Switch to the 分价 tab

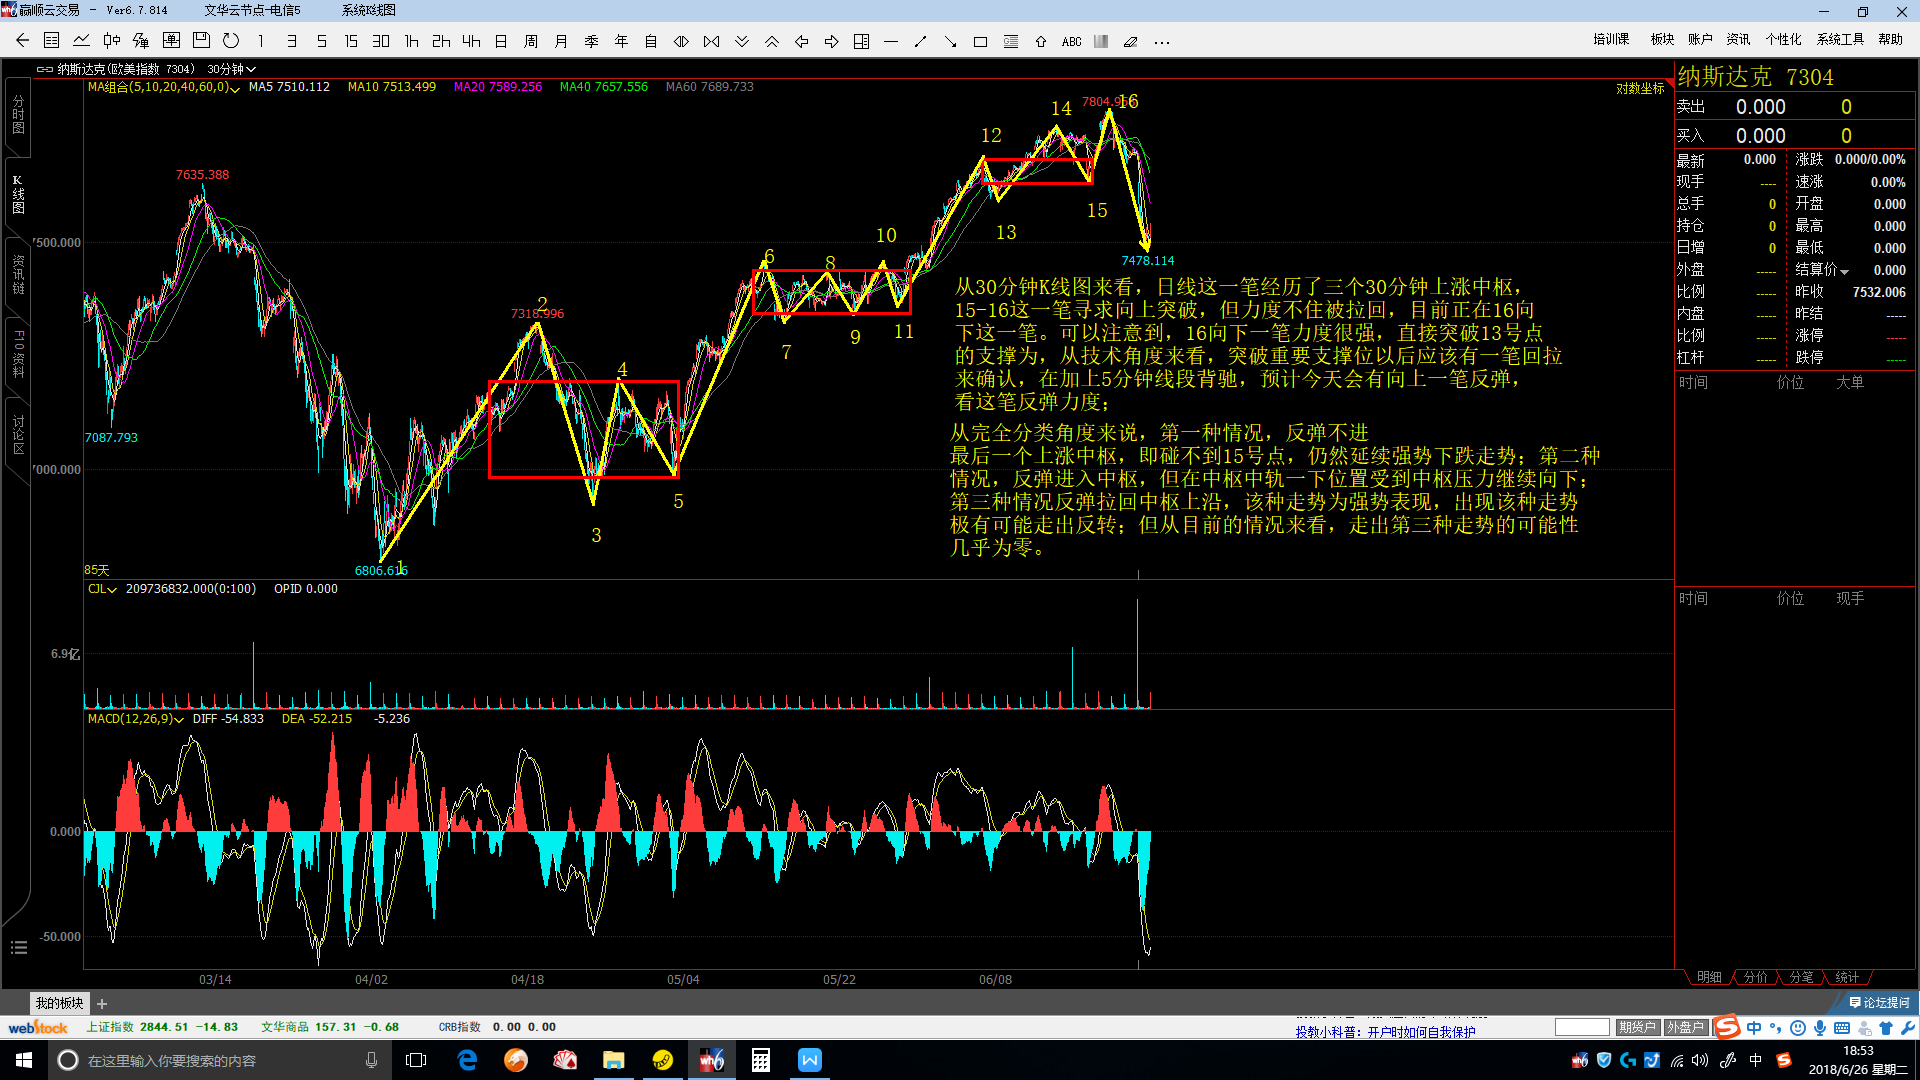tap(1755, 977)
